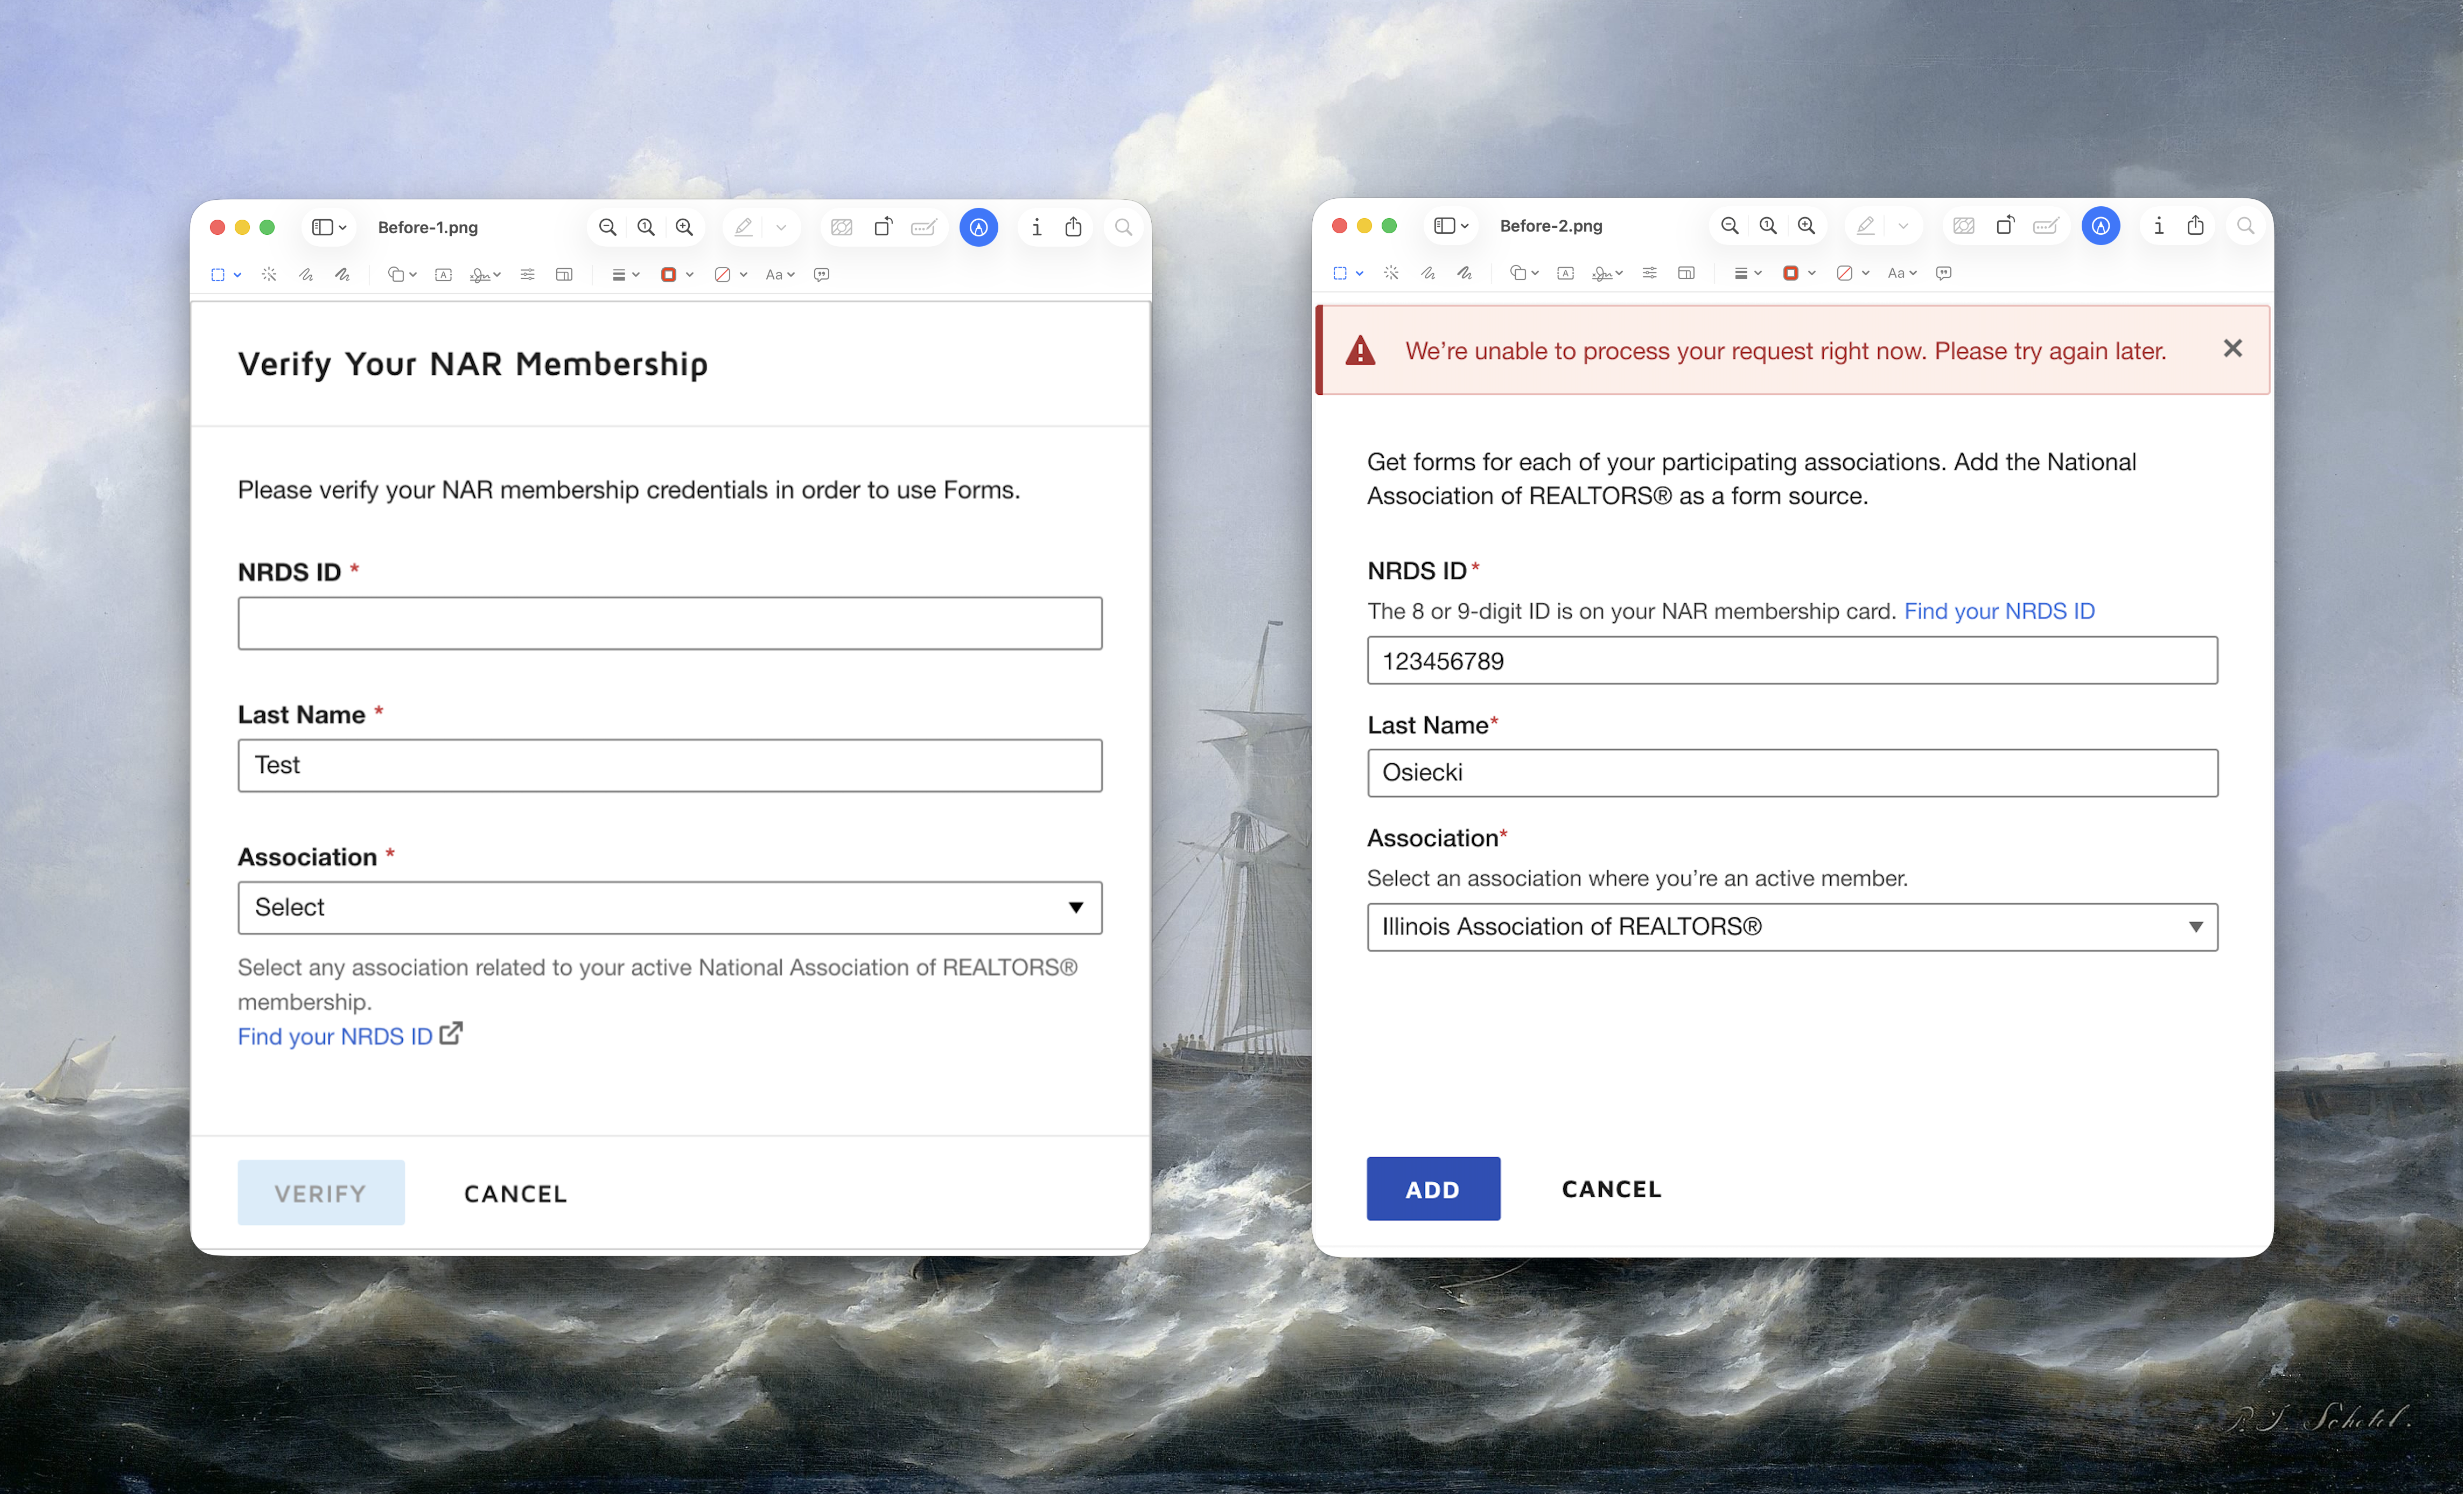Click the Last Name field containing Test

coord(670,765)
